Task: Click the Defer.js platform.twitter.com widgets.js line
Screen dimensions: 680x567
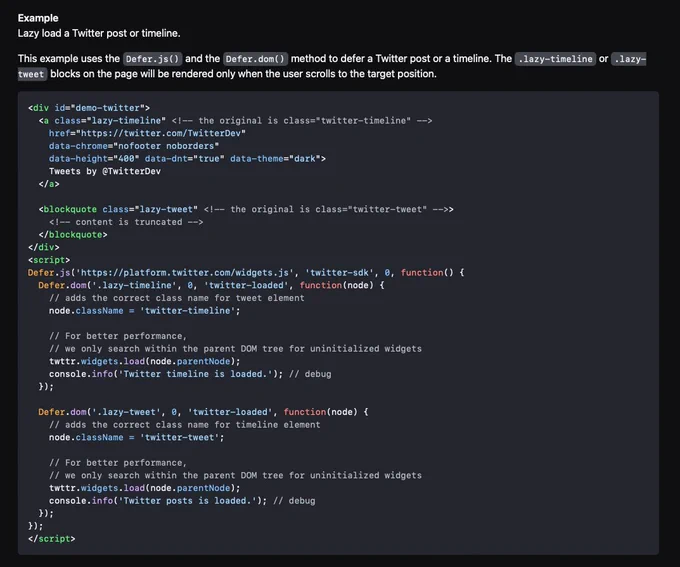Action: pos(246,273)
